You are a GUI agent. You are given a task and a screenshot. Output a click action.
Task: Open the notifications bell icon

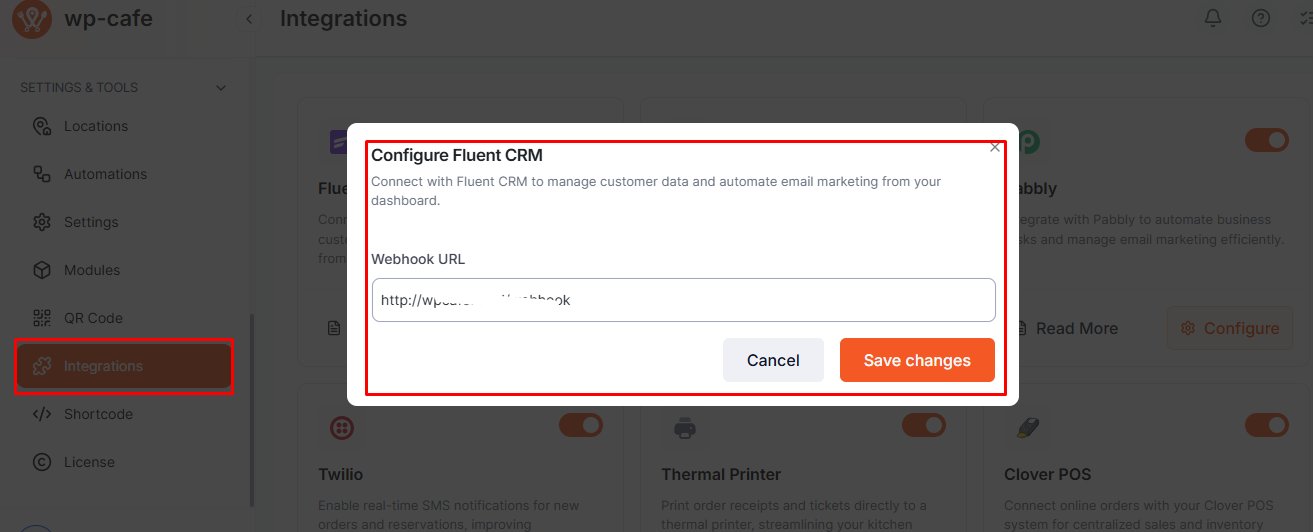coord(1213,18)
